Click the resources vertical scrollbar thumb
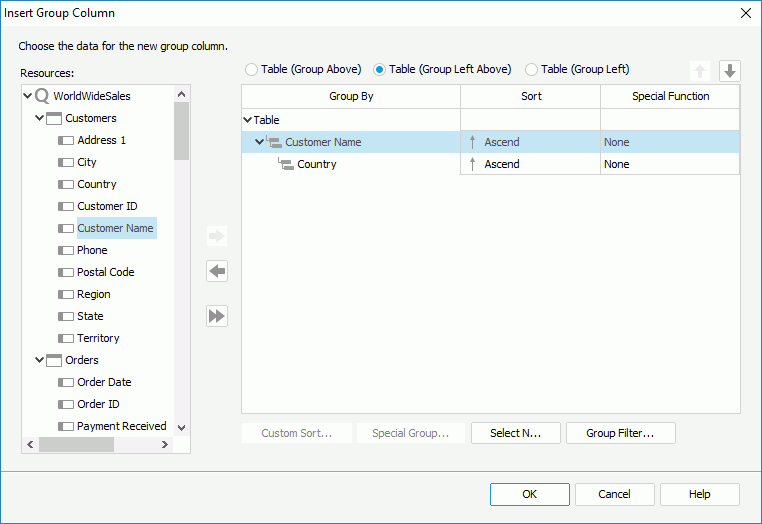Image resolution: width=762 pixels, height=524 pixels. click(182, 131)
